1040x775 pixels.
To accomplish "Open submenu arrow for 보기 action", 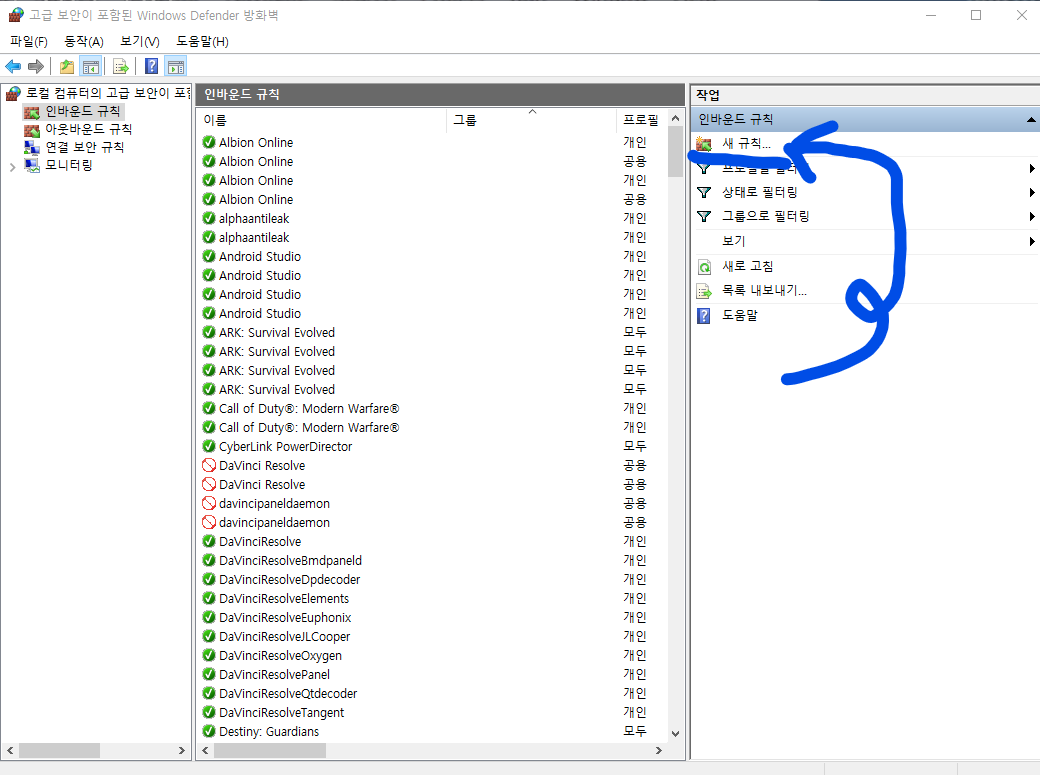I will tap(1032, 242).
